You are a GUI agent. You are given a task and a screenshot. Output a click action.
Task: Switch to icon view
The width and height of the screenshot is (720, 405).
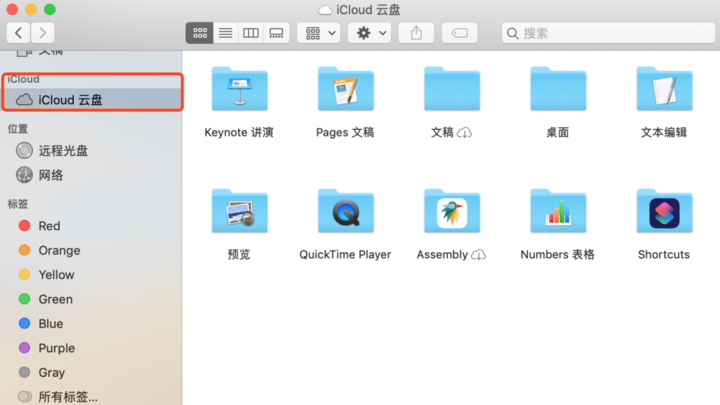click(200, 33)
